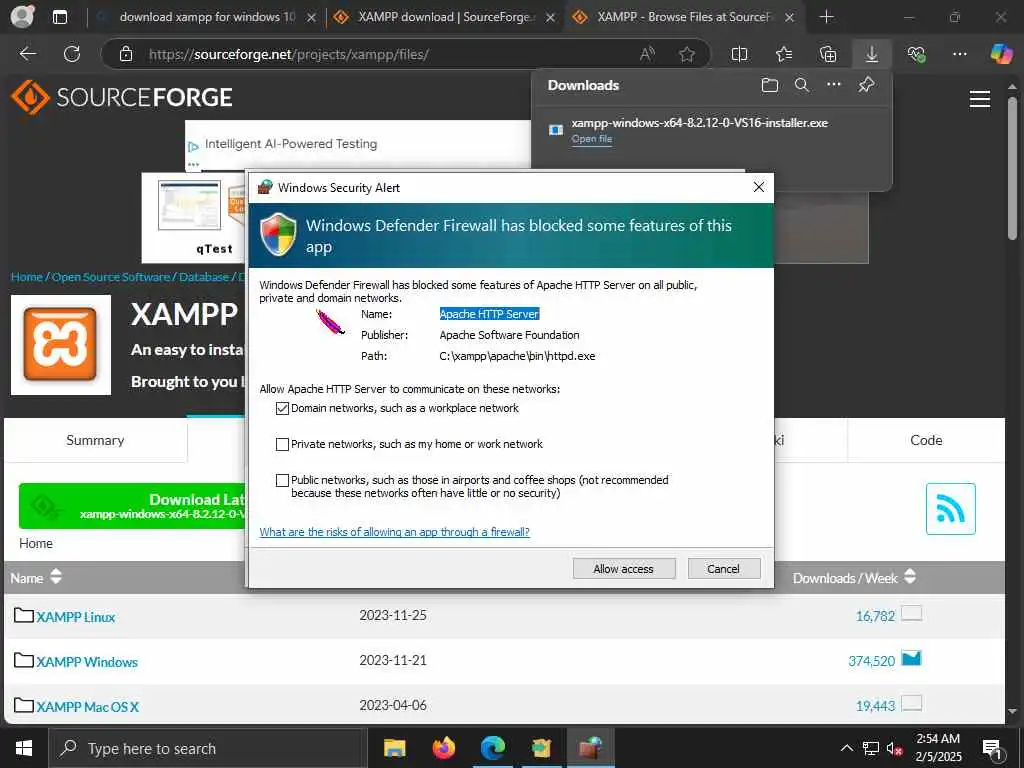Open the favorites list icon

point(784,54)
